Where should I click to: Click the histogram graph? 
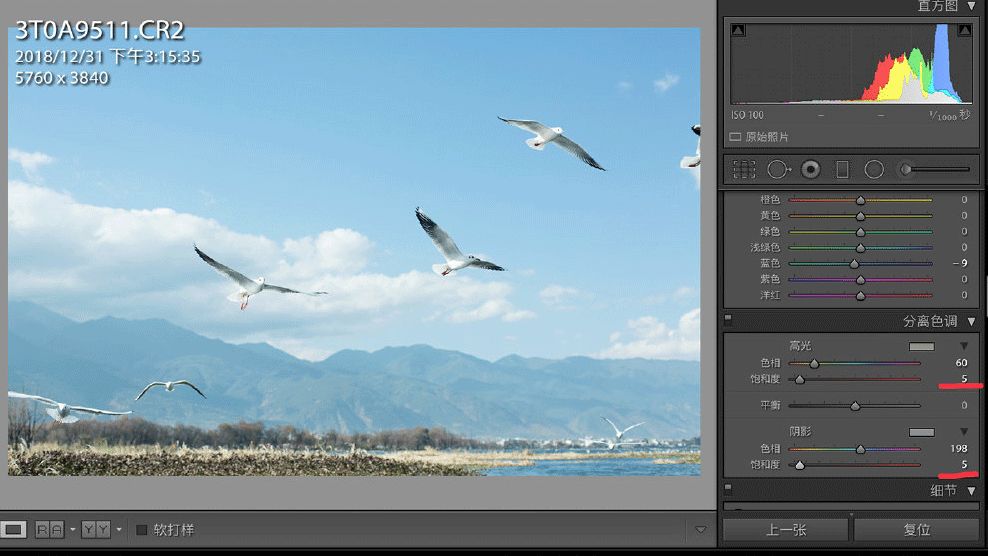(851, 63)
